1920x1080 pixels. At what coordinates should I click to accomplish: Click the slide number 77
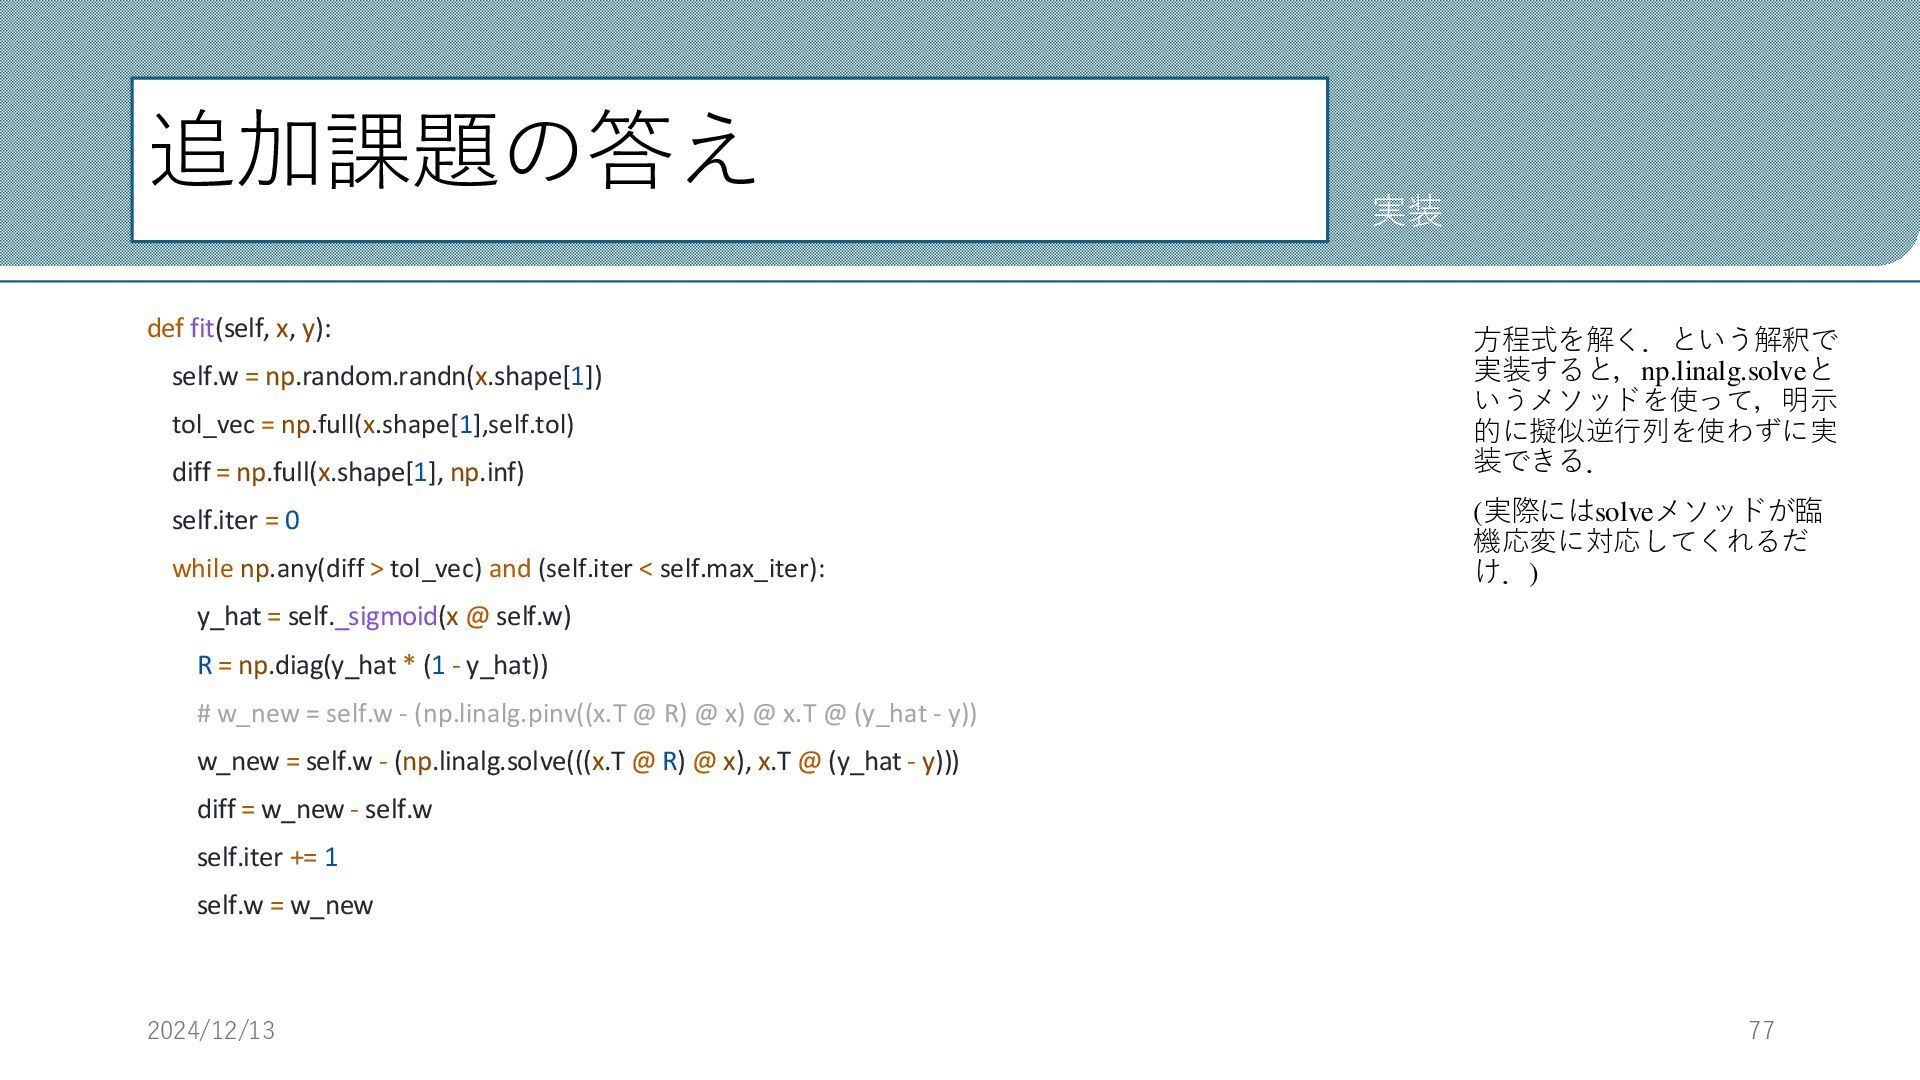coord(1762,1030)
